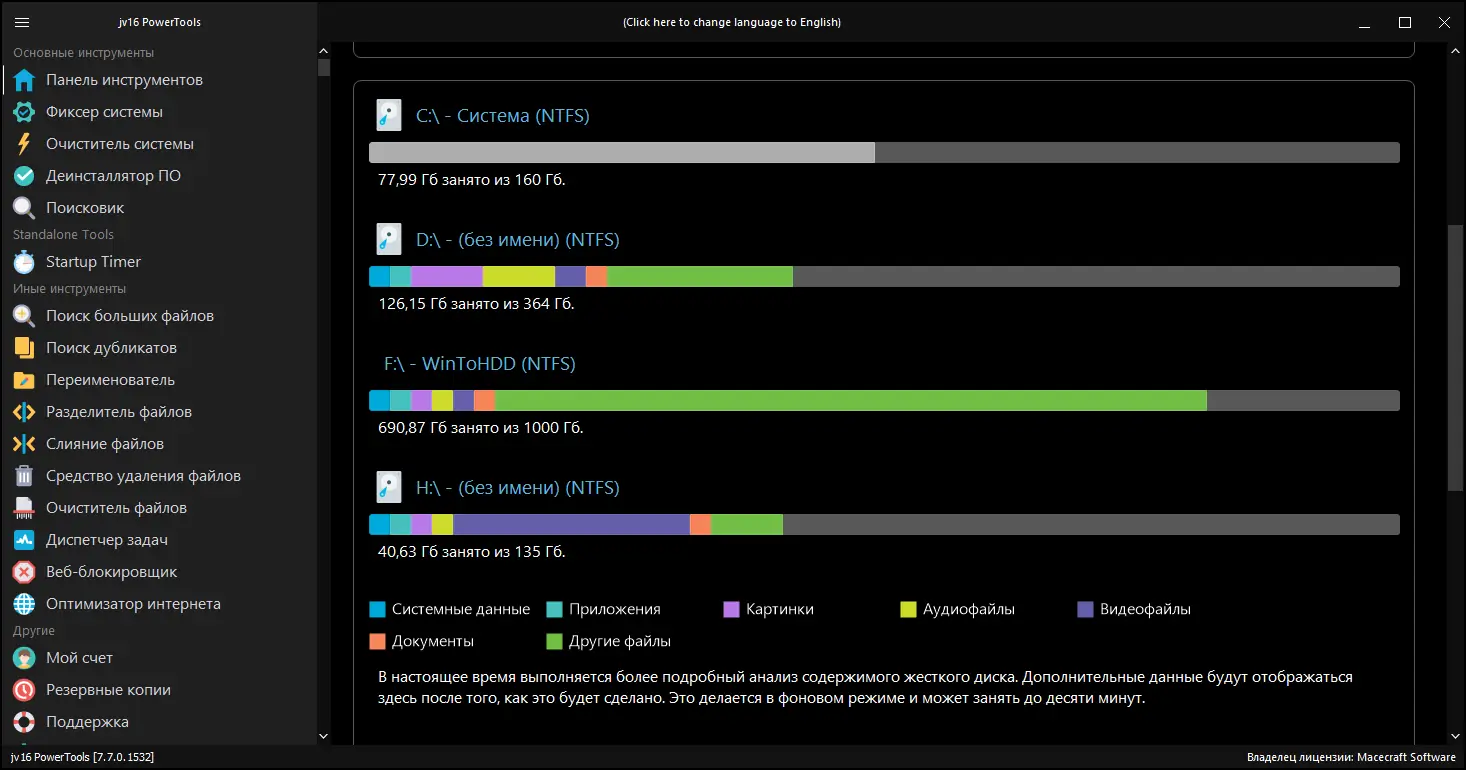Click the Duplicate Finder icon
The image size is (1466, 770).
pos(24,348)
